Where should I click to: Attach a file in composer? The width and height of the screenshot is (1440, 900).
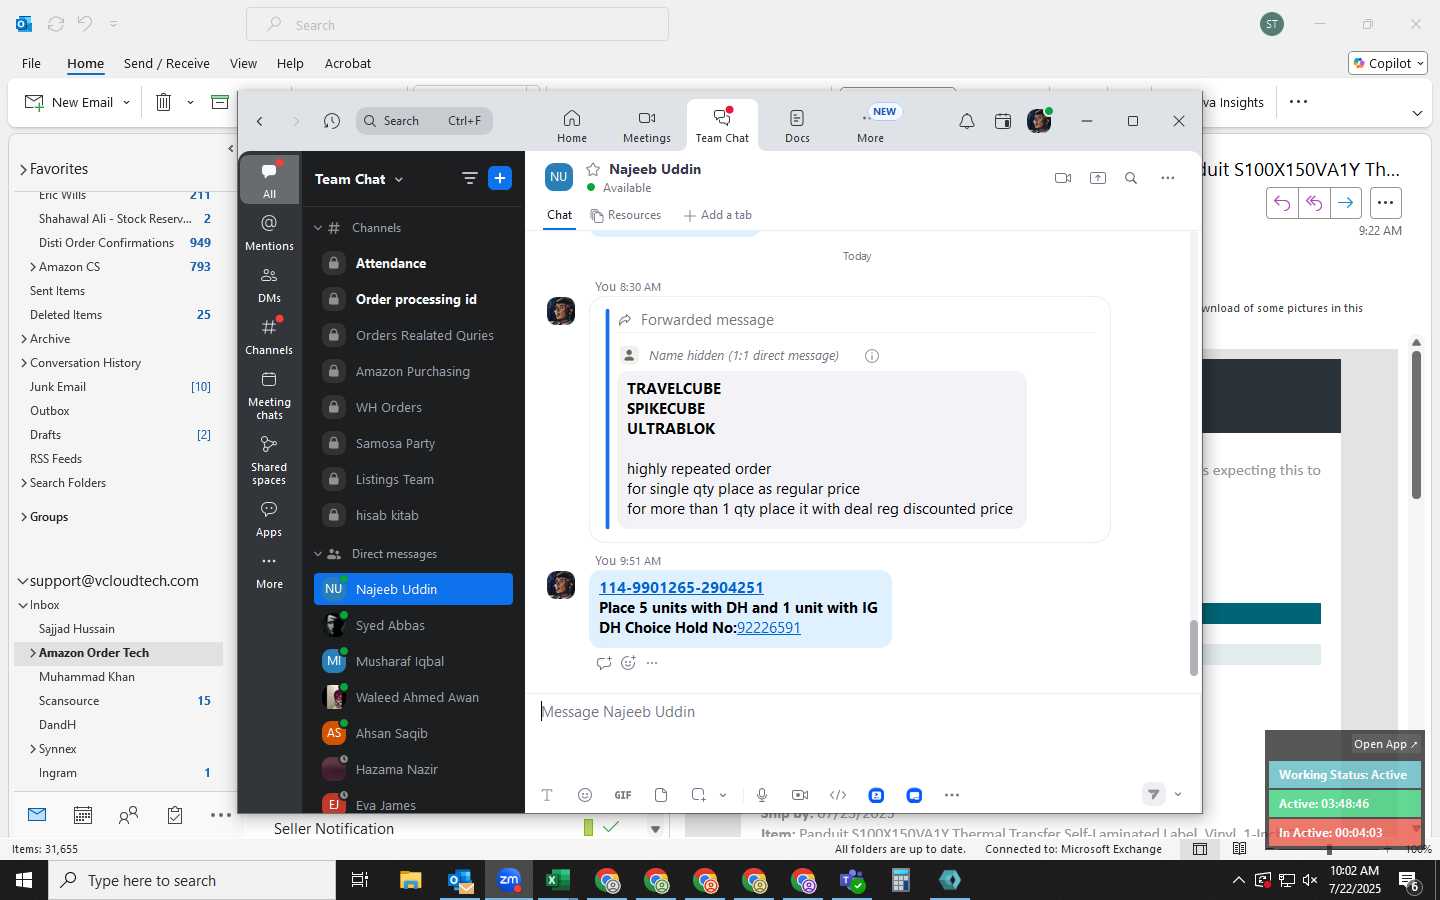click(x=661, y=795)
